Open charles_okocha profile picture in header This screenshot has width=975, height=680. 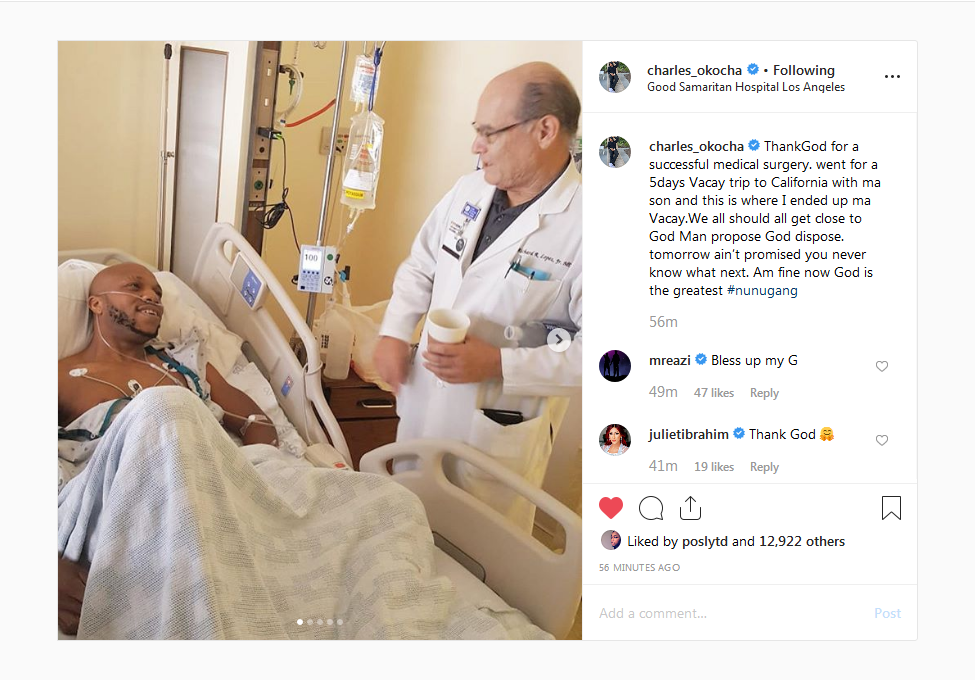(614, 77)
